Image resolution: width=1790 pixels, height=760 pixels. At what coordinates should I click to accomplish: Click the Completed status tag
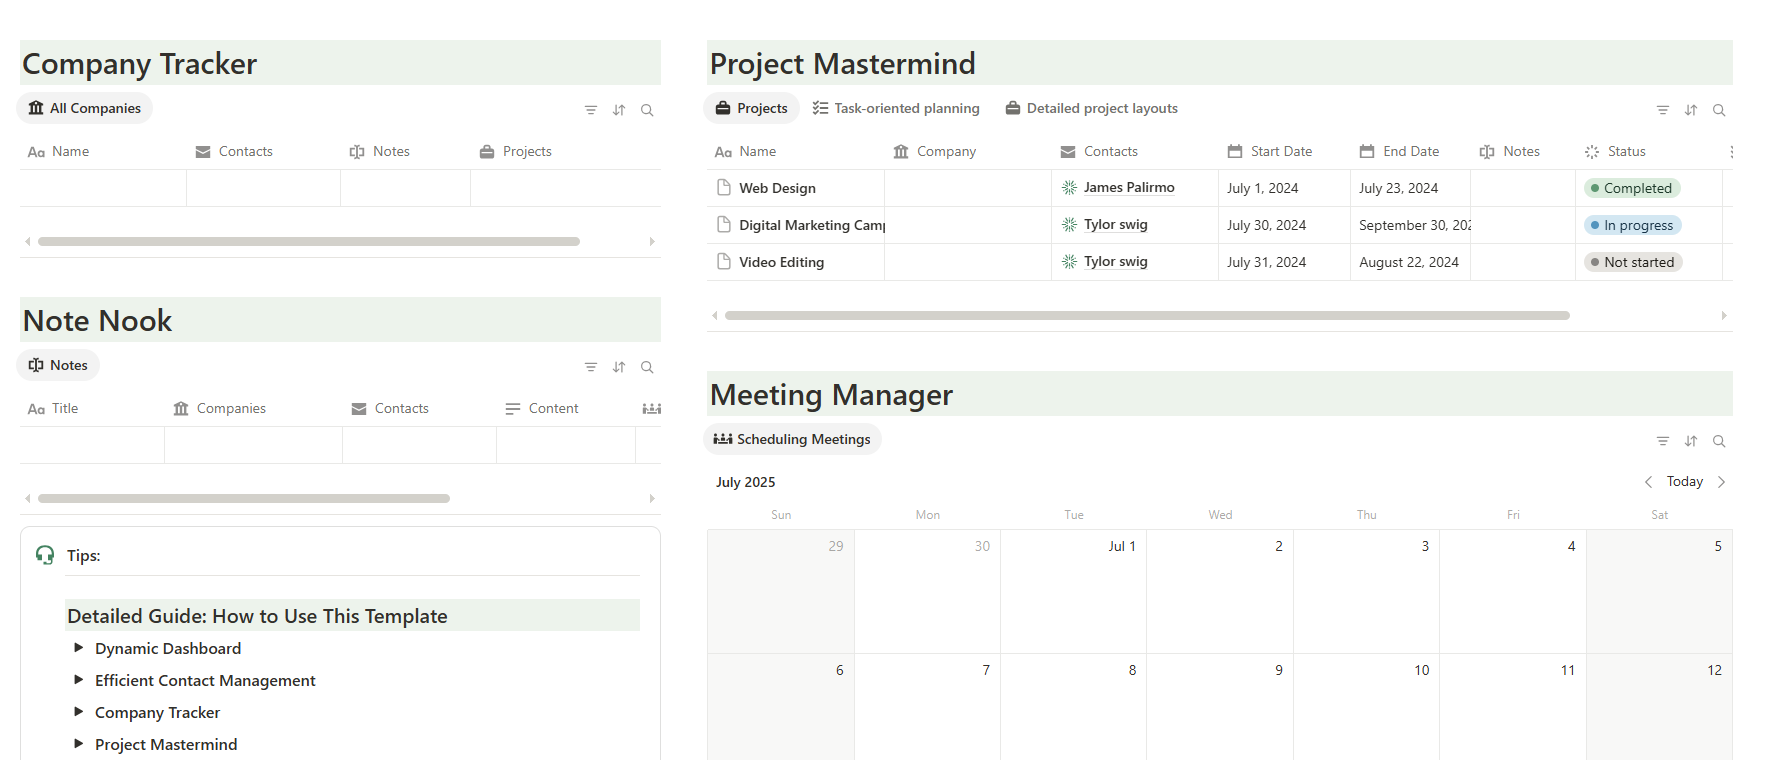1631,188
